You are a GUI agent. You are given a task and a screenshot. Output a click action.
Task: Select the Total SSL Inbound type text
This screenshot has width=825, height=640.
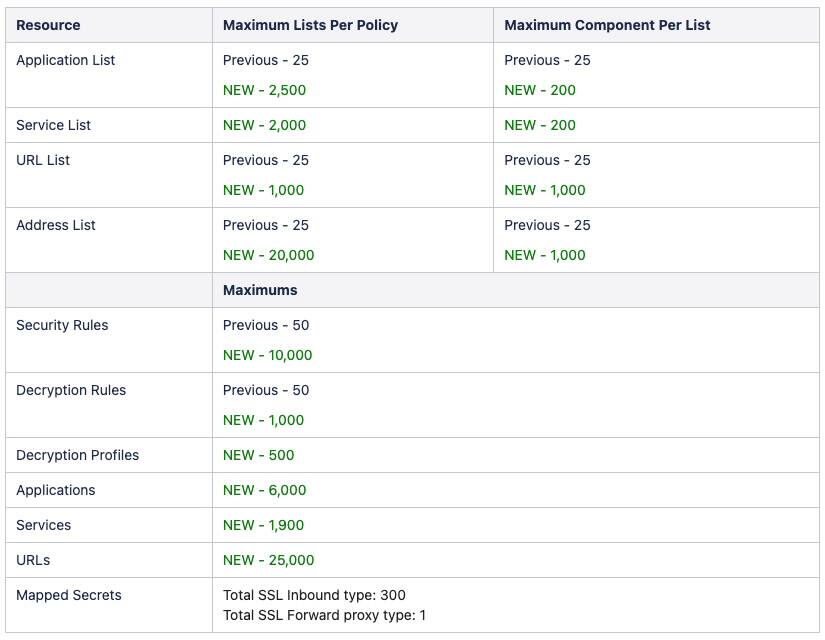coord(314,595)
